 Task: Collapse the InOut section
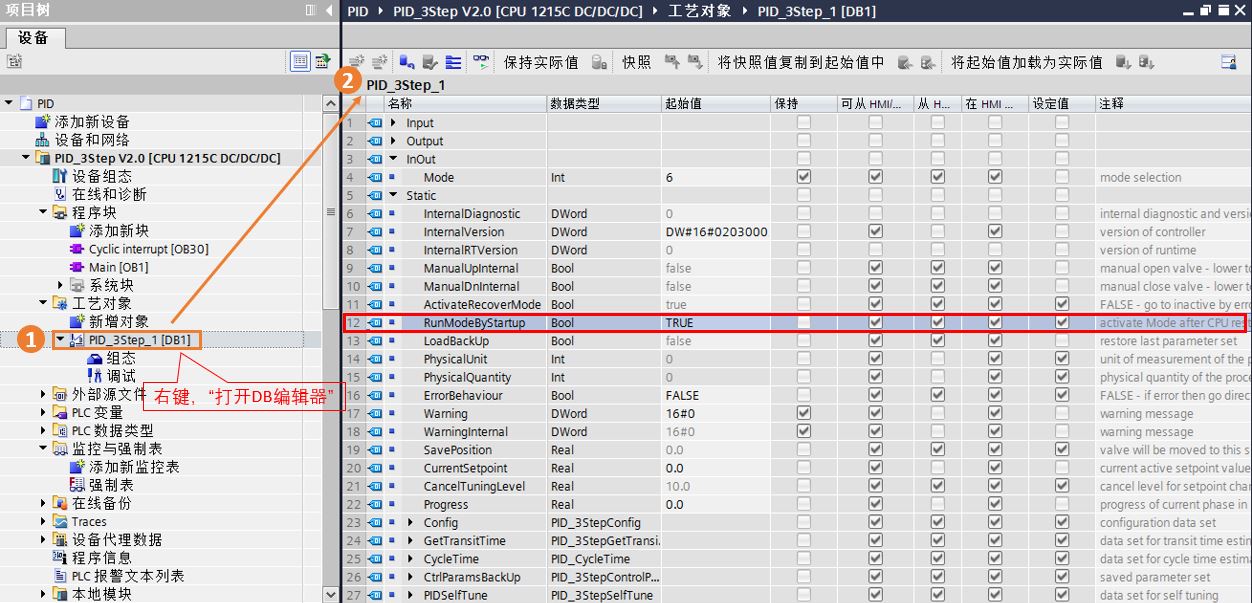pos(394,159)
